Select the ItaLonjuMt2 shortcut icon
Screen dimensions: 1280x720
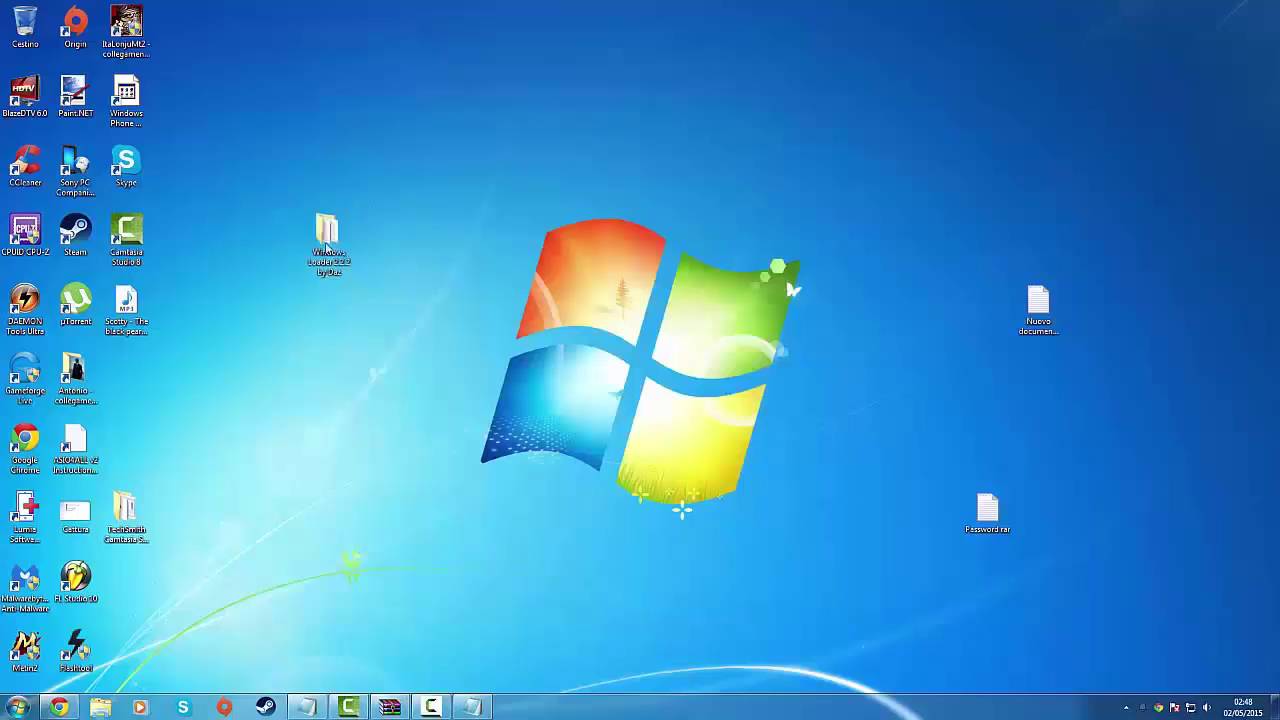point(126,32)
